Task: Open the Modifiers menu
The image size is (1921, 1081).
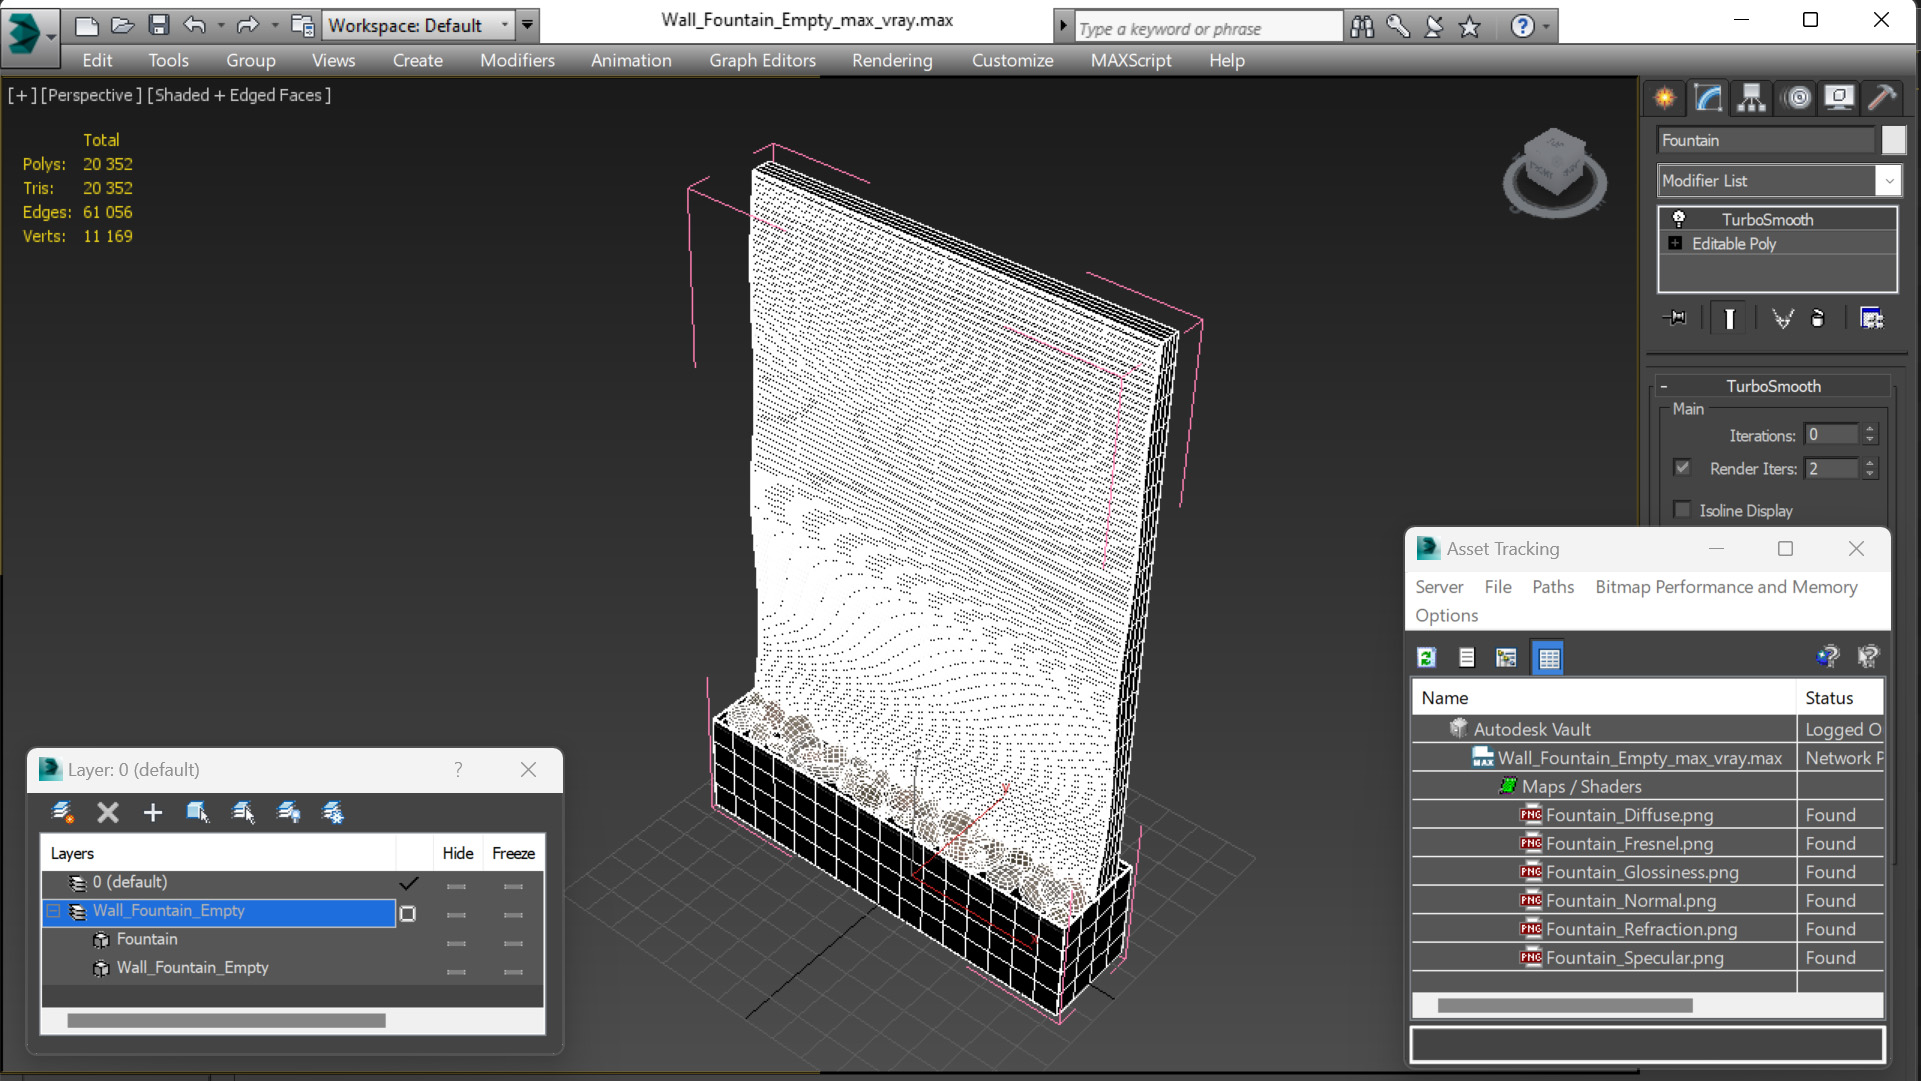Action: click(x=517, y=60)
